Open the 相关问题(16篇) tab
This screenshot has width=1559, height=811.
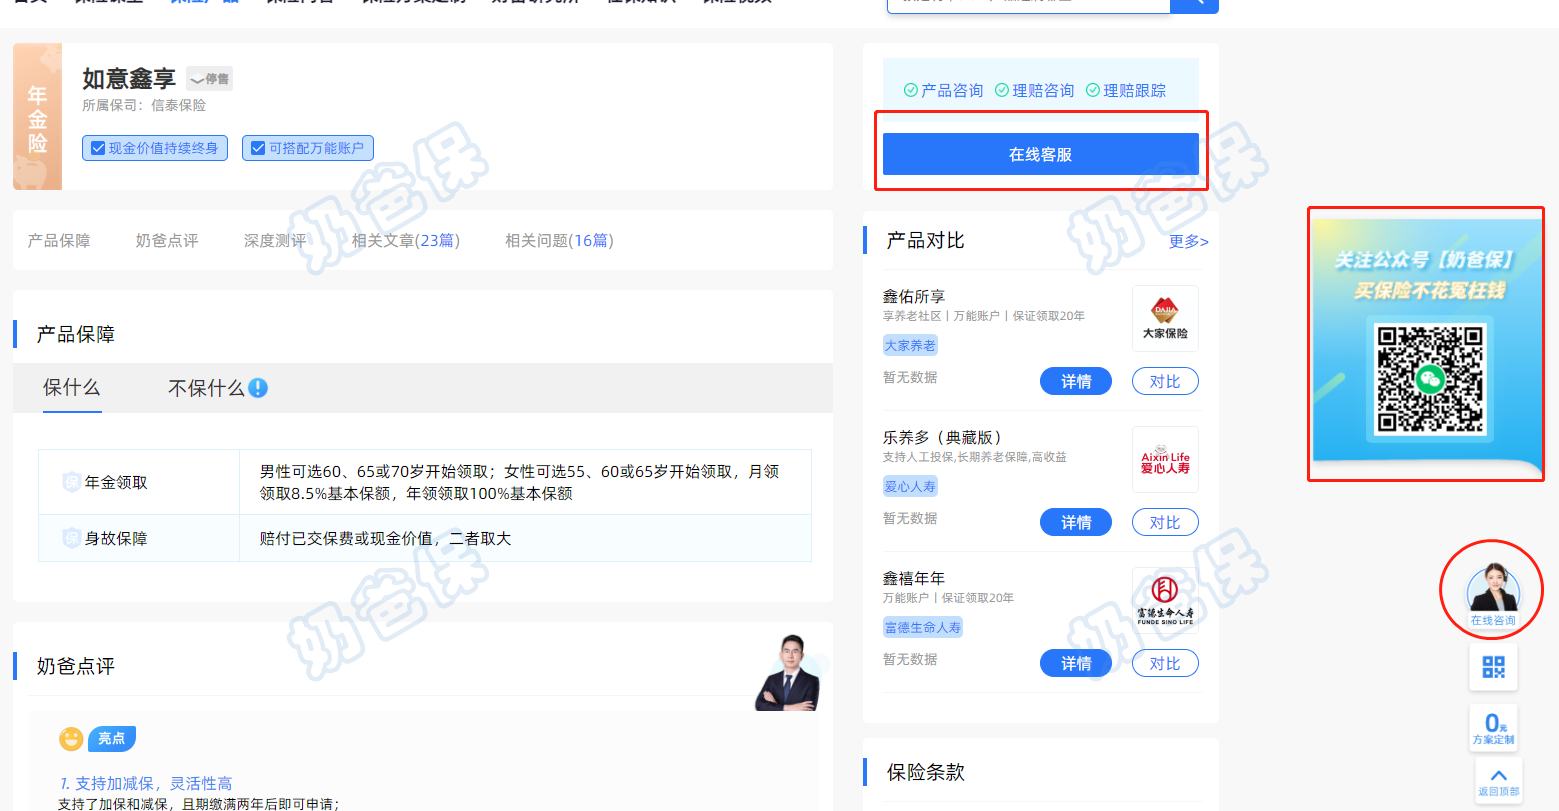point(559,240)
